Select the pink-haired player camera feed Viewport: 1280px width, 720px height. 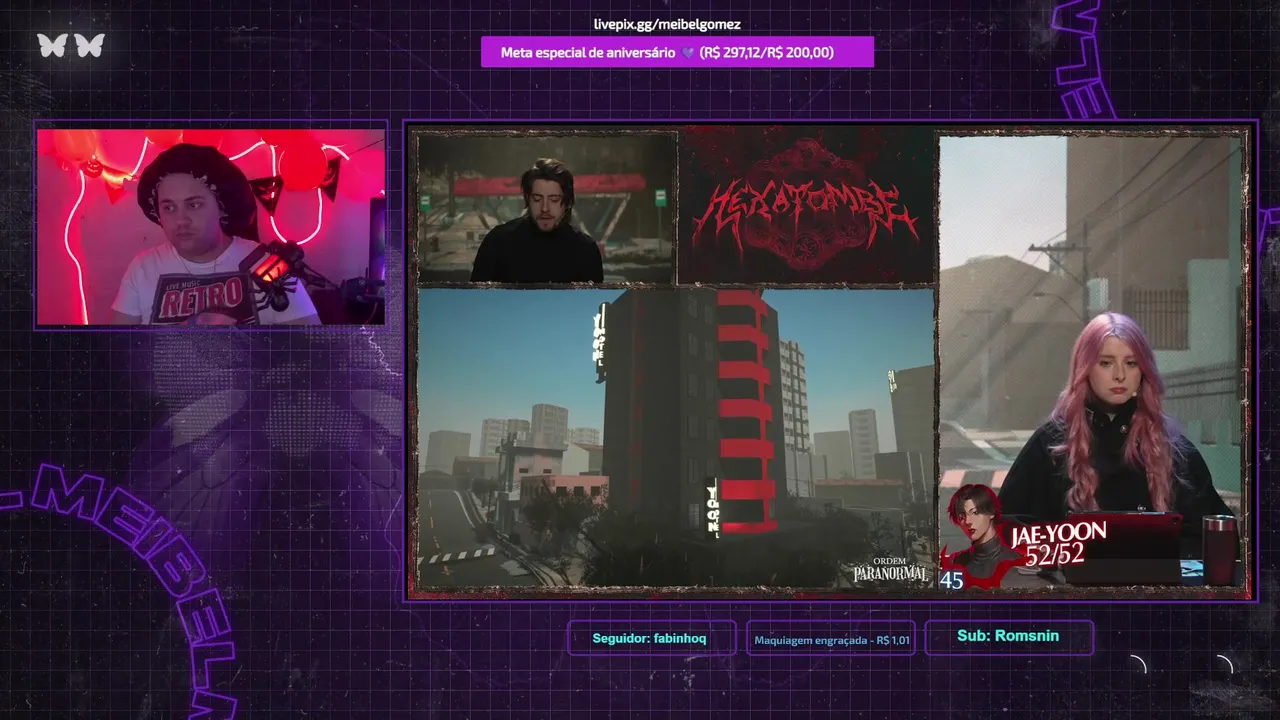point(1091,360)
